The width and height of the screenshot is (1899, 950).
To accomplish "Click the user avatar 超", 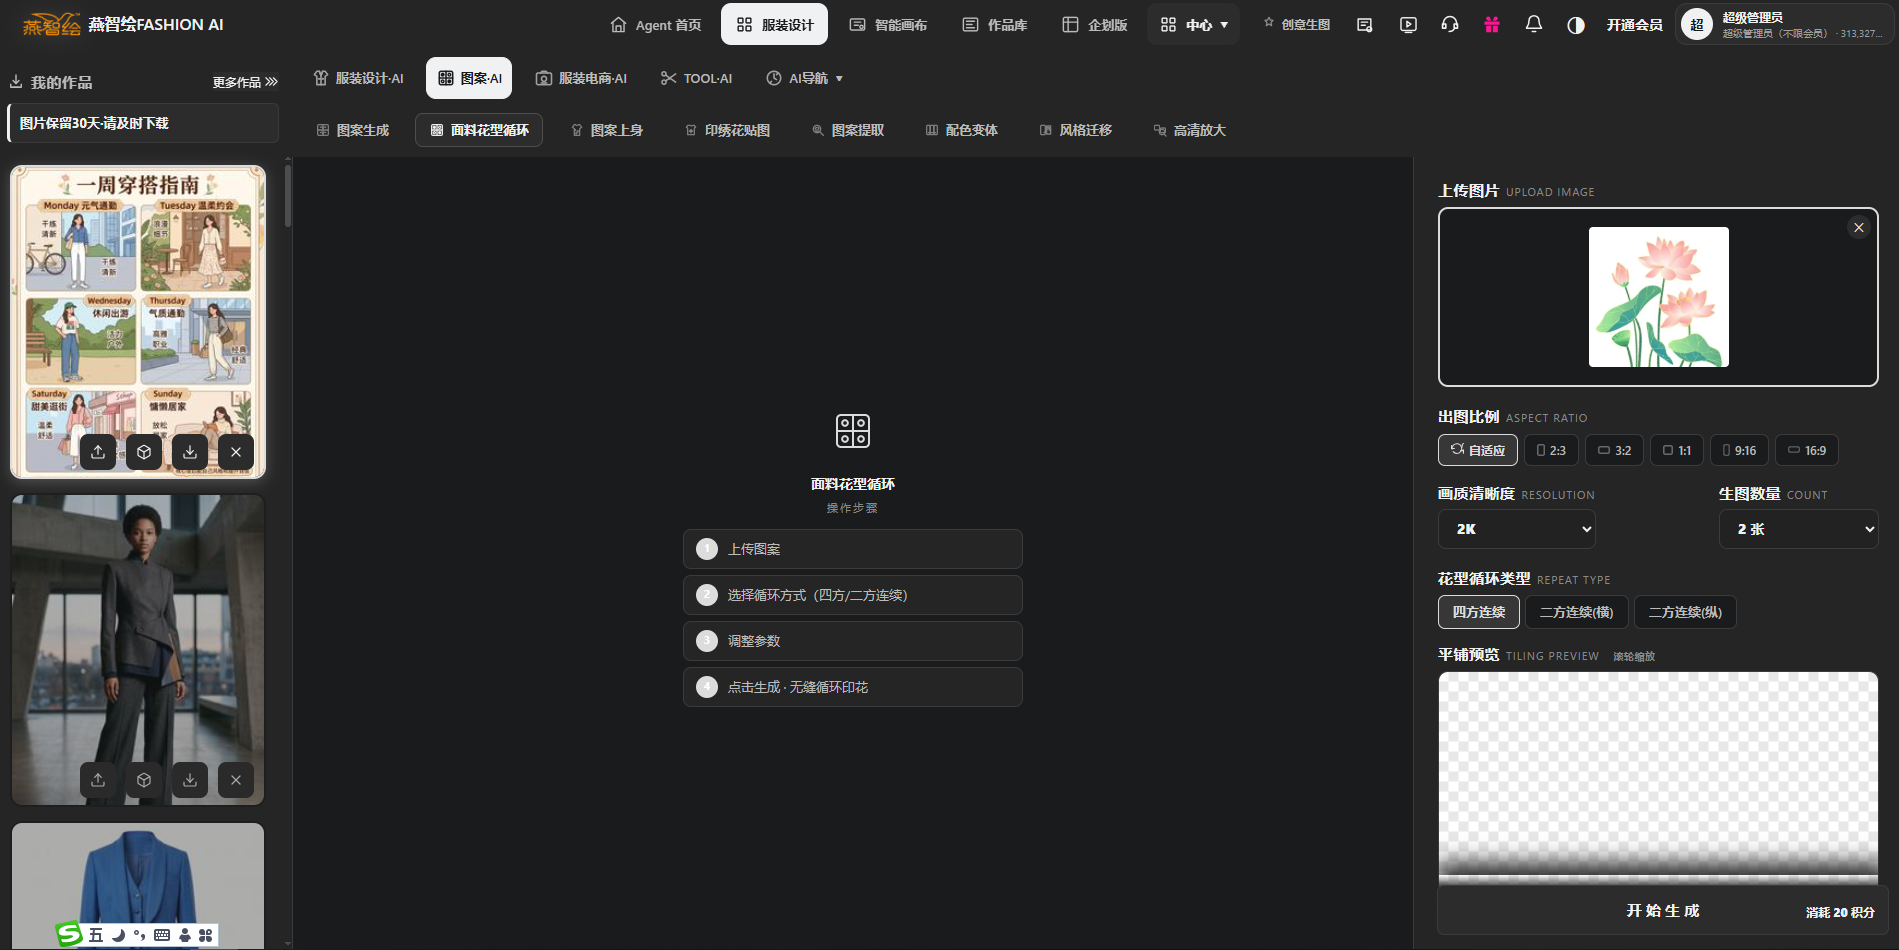I will [x=1697, y=25].
